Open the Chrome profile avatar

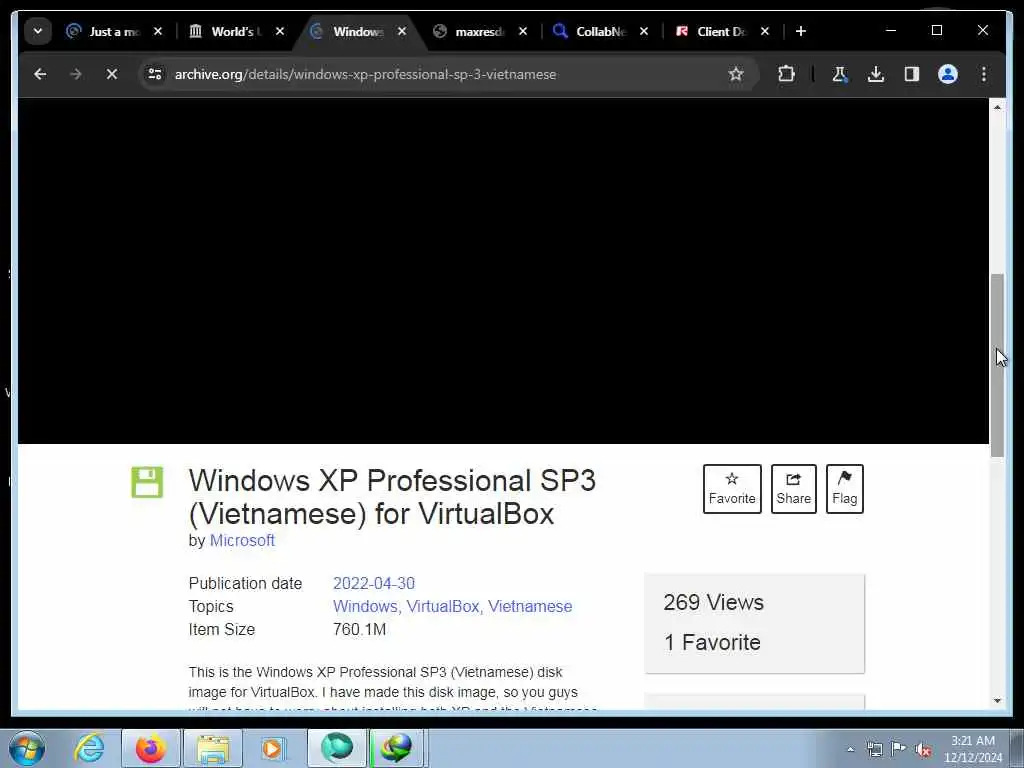click(948, 74)
